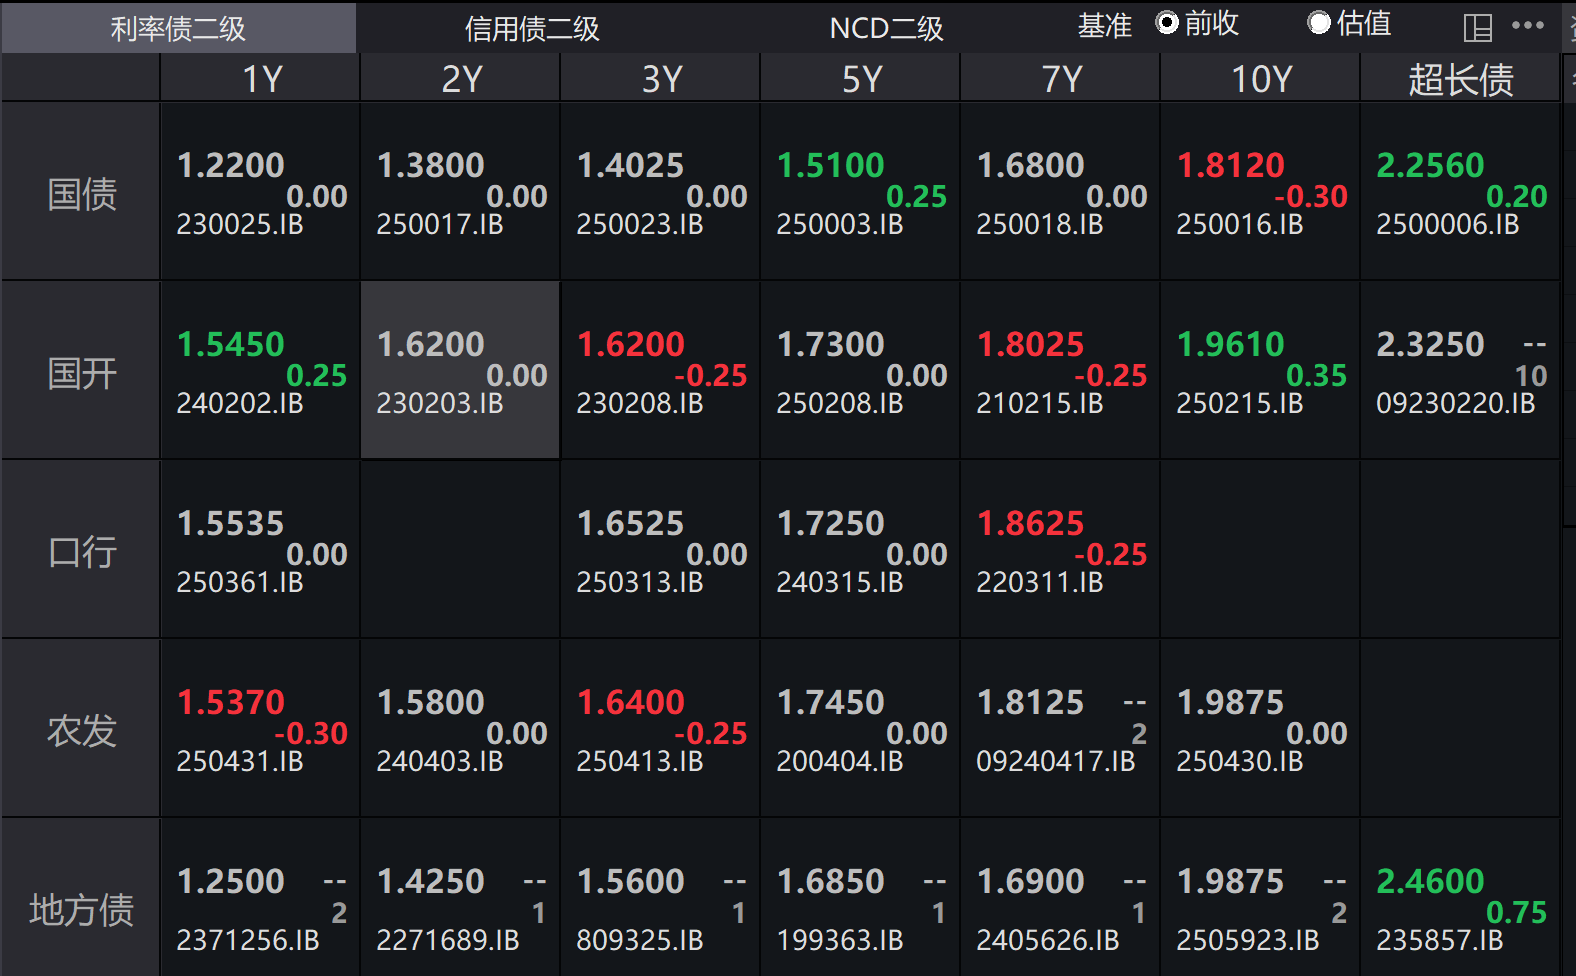Select the 估值 baseline radio button
The width and height of the screenshot is (1576, 976).
(1319, 23)
